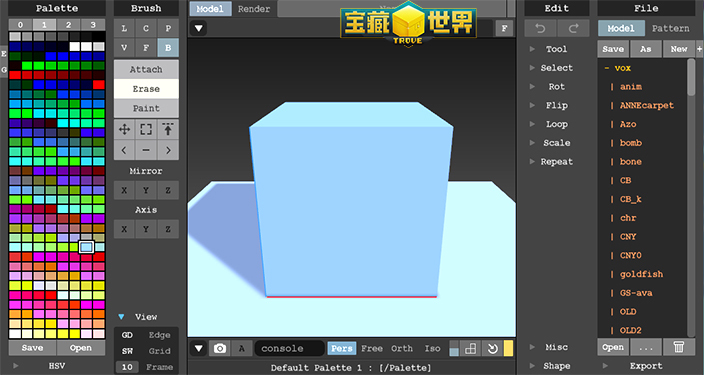Open the goldfish model file
This screenshot has height=375, width=704.
pos(641,274)
